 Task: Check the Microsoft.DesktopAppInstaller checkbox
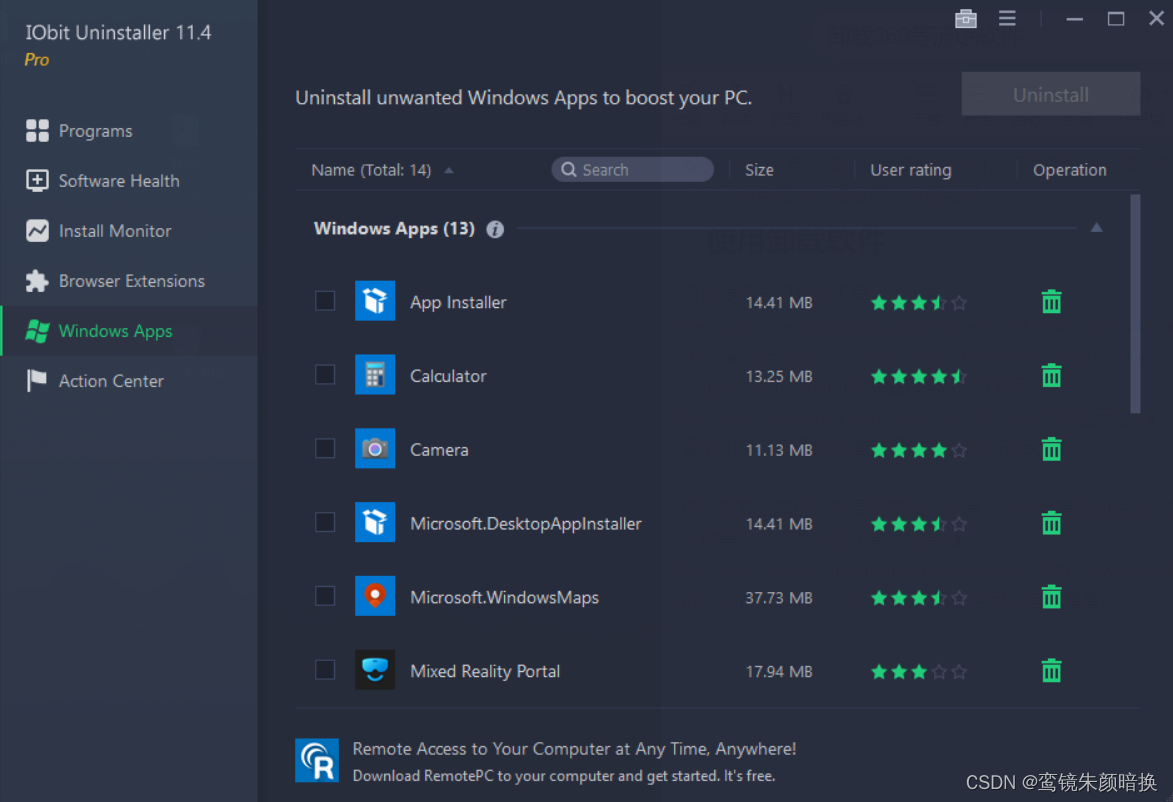point(325,521)
